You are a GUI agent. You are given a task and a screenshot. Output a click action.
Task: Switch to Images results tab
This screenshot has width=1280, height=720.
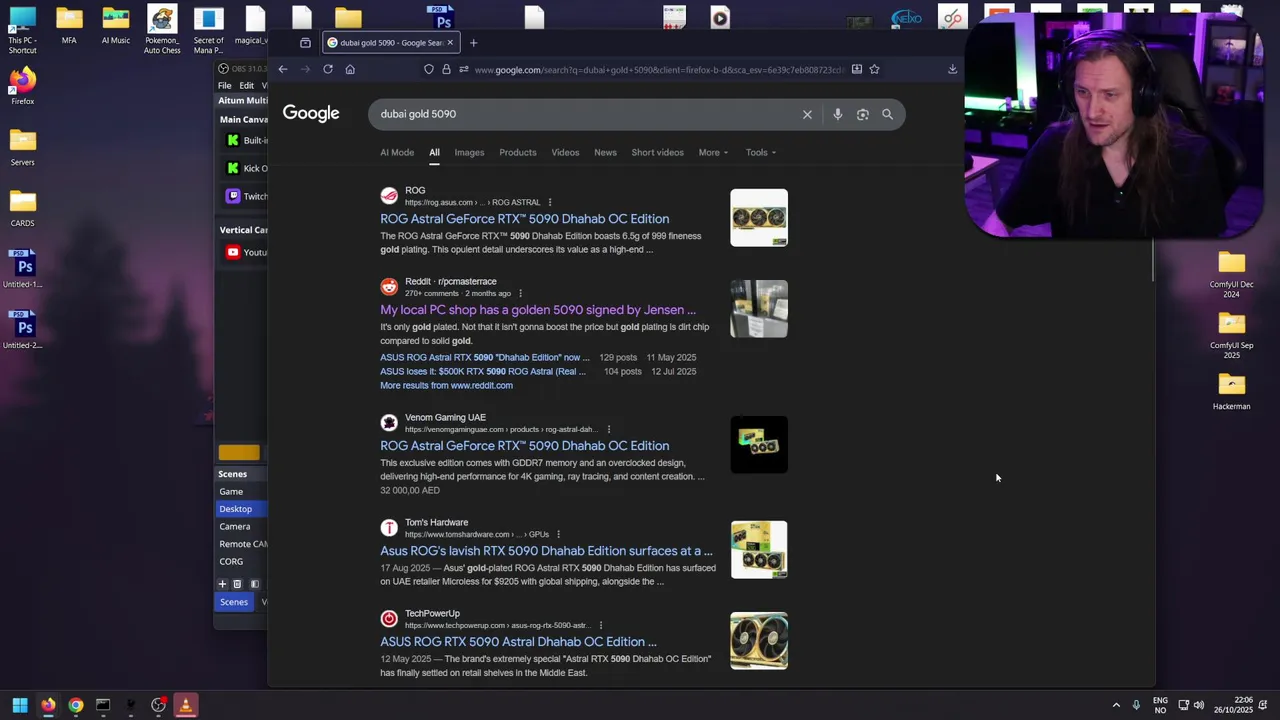click(469, 152)
